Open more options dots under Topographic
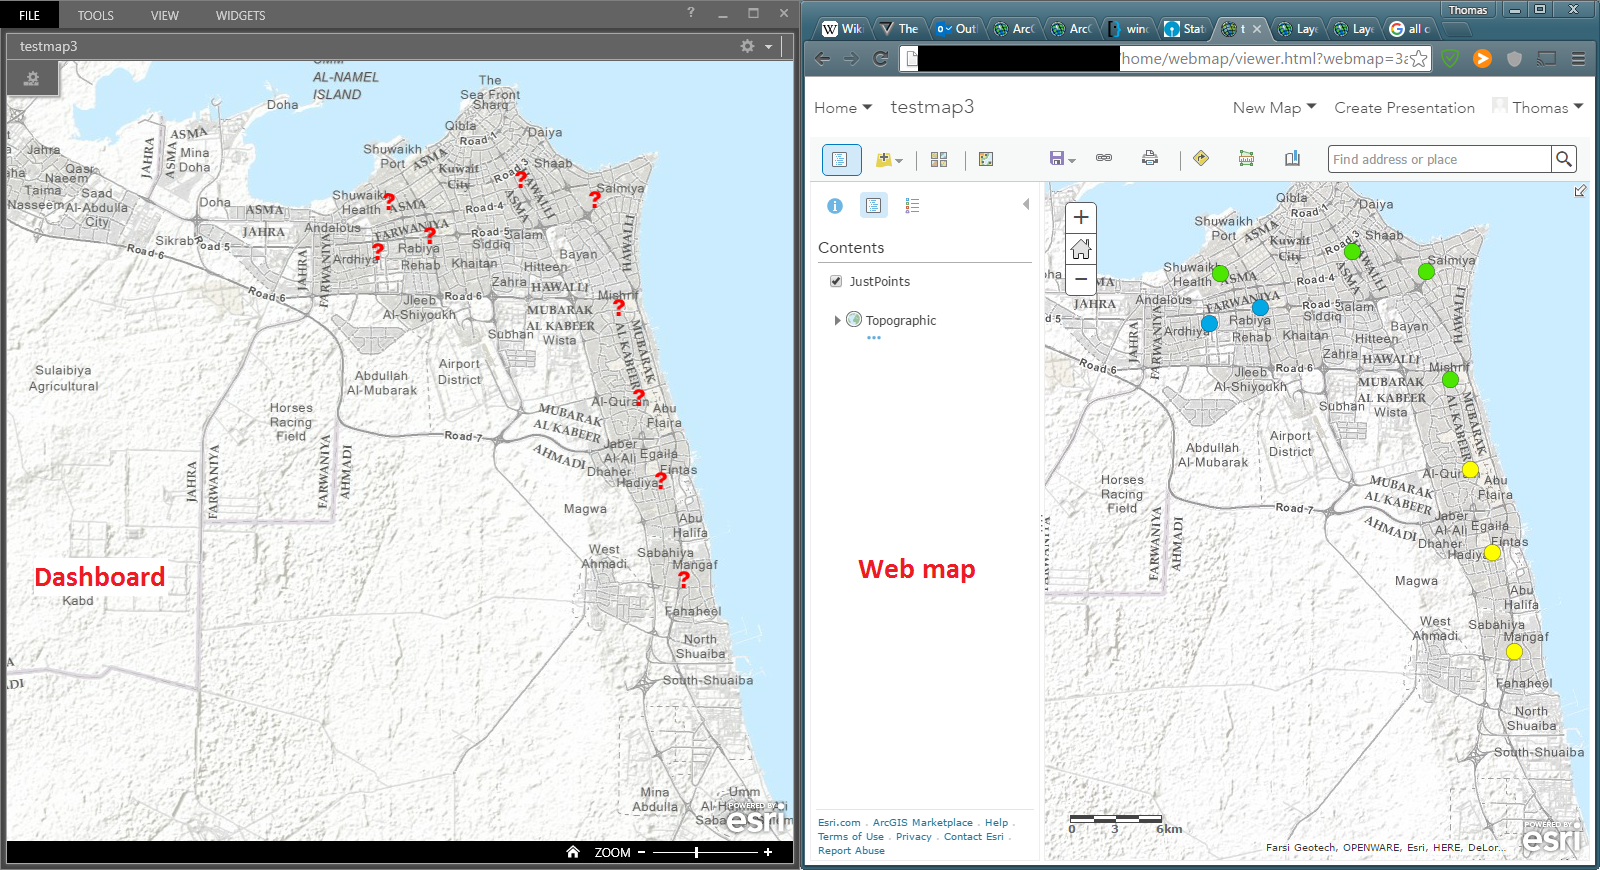Screen dimensions: 1600x870 (874, 338)
